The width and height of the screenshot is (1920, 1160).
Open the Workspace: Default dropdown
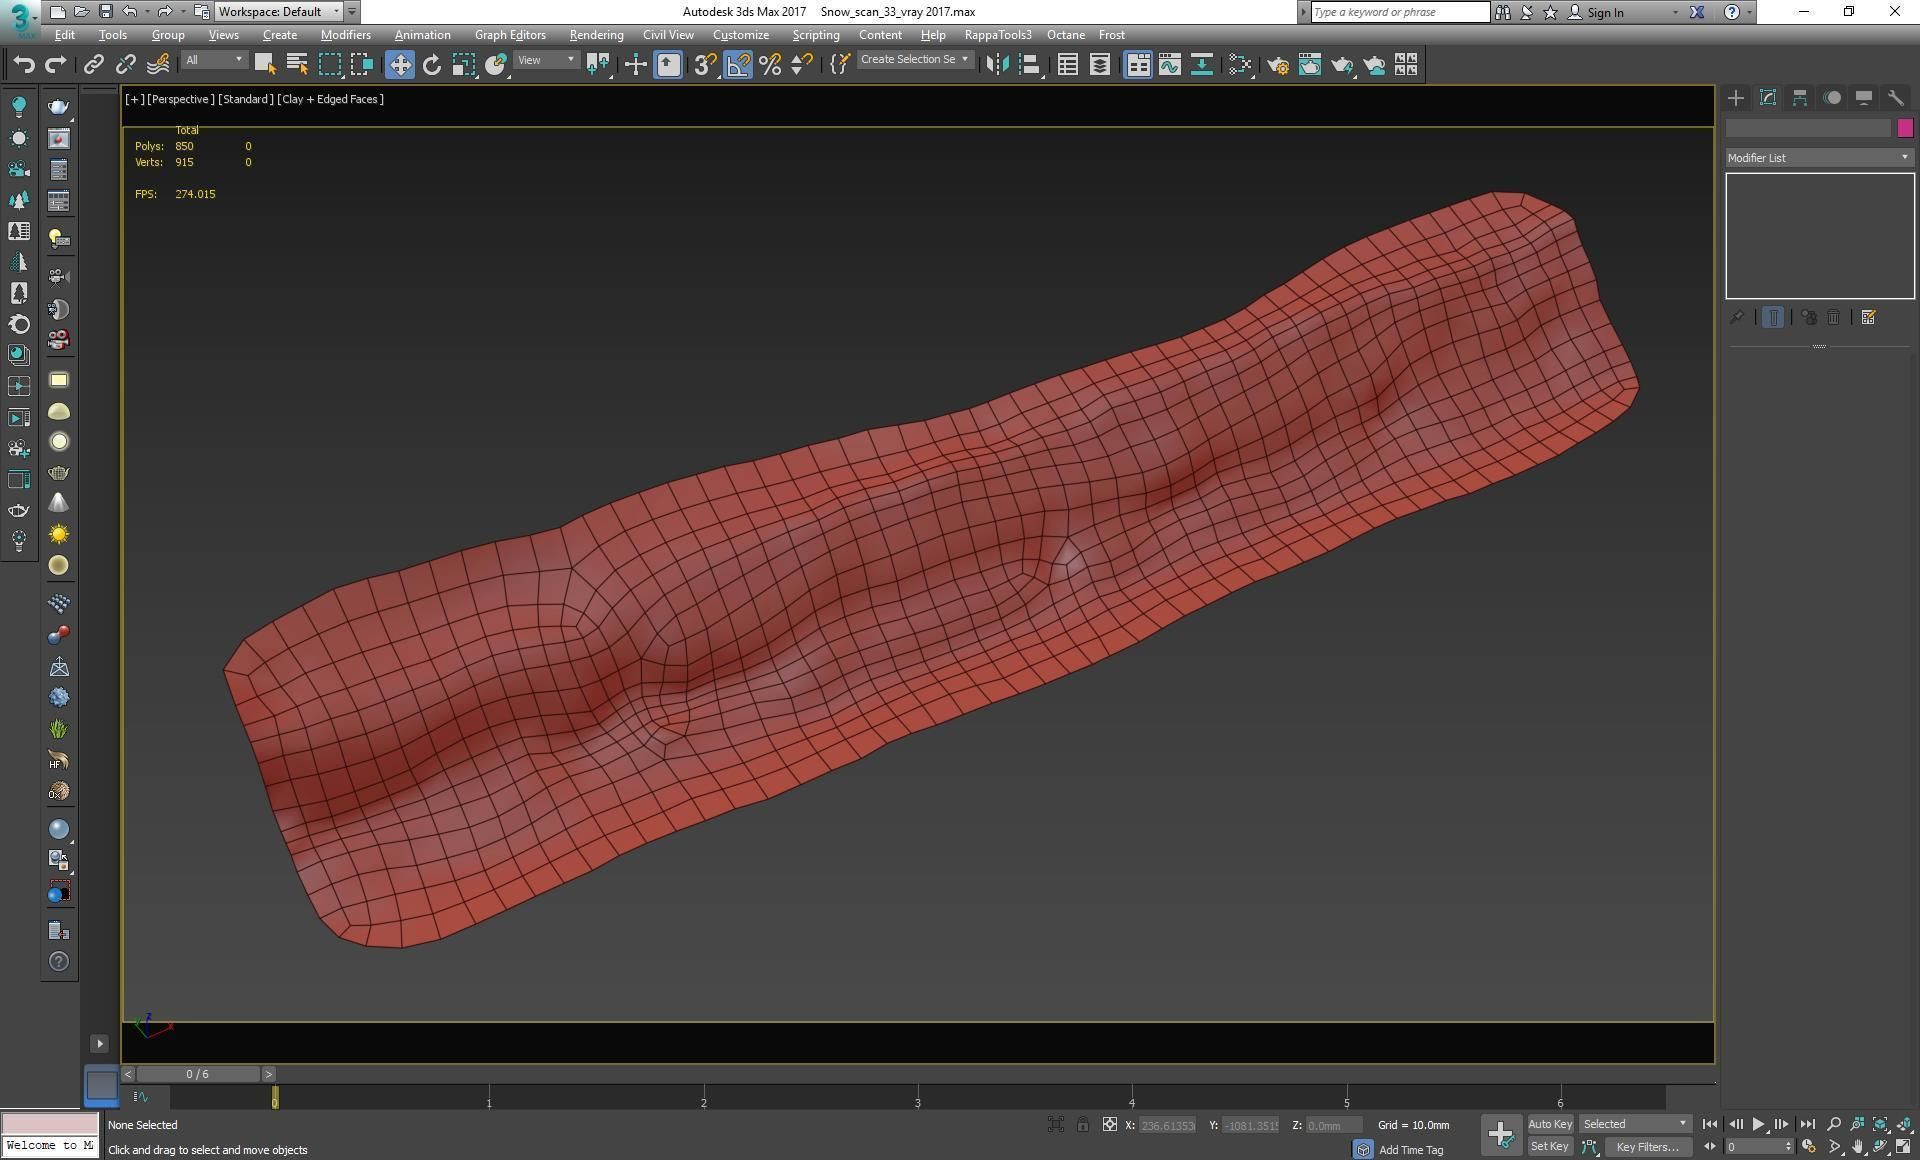(x=279, y=12)
